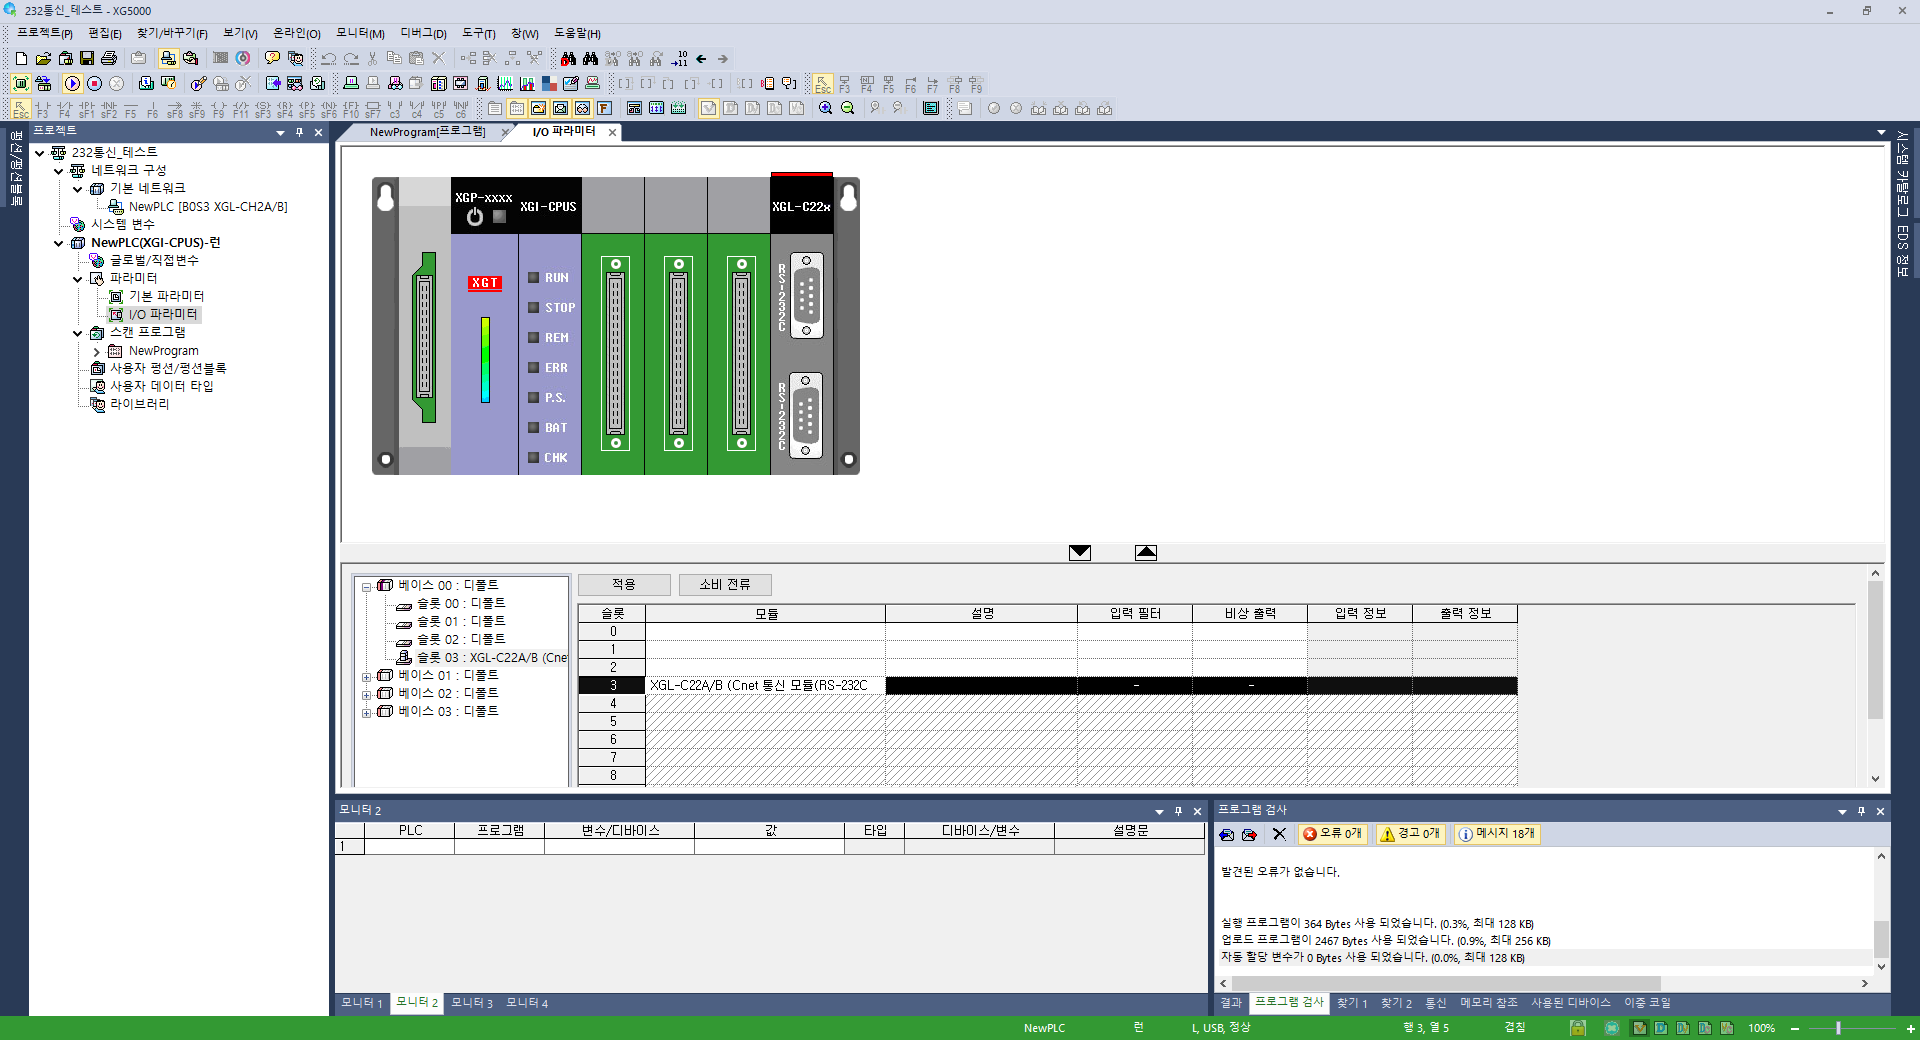Image resolution: width=1920 pixels, height=1040 pixels.
Task: Filter by the 메시지 18개 button
Action: coord(1497,834)
